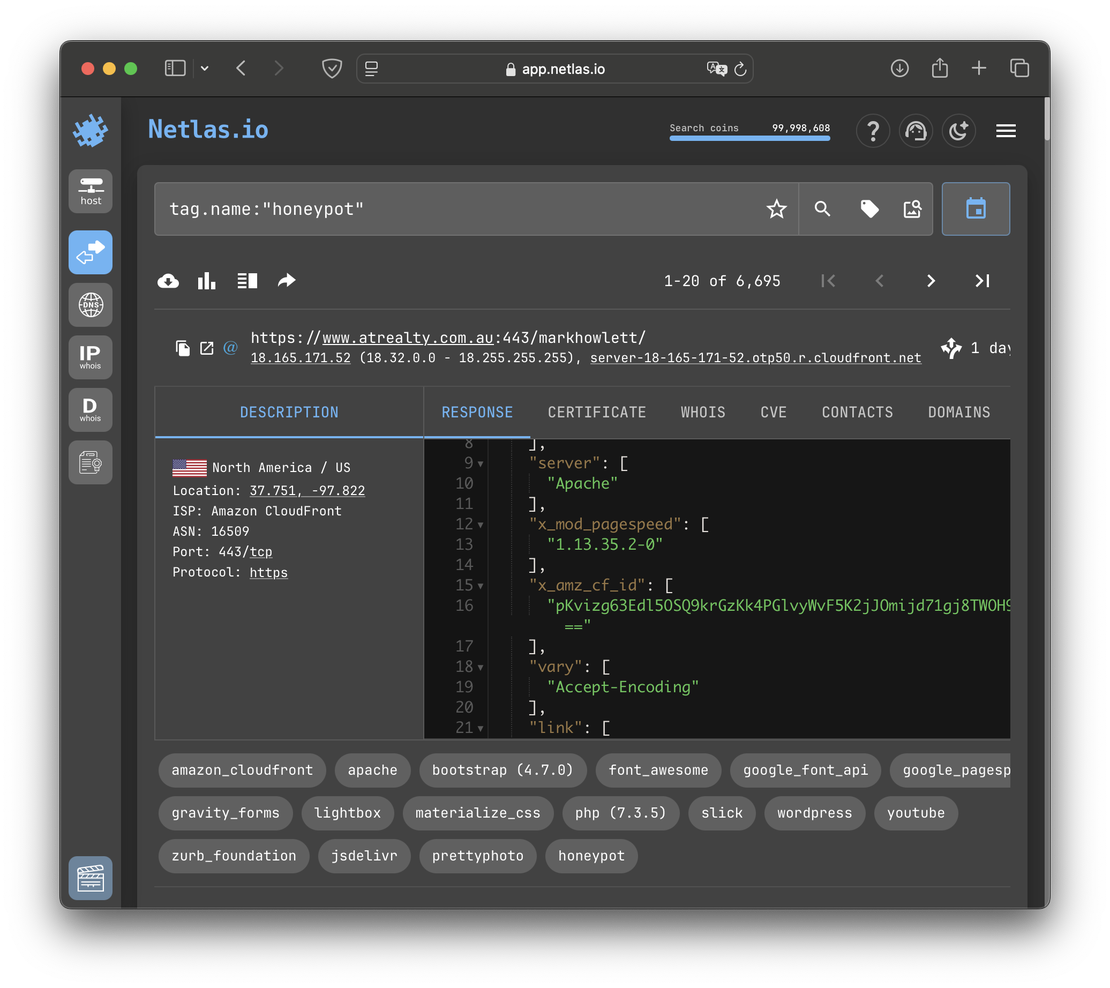
Task: Click the share results arrow icon
Action: coord(286,281)
